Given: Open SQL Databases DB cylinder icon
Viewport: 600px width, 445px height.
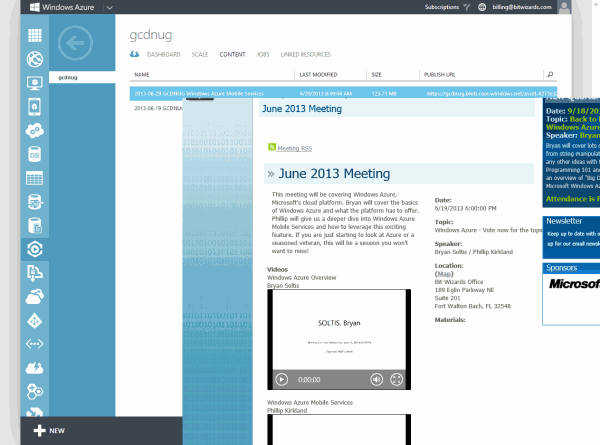Looking at the screenshot, I should tap(34, 155).
